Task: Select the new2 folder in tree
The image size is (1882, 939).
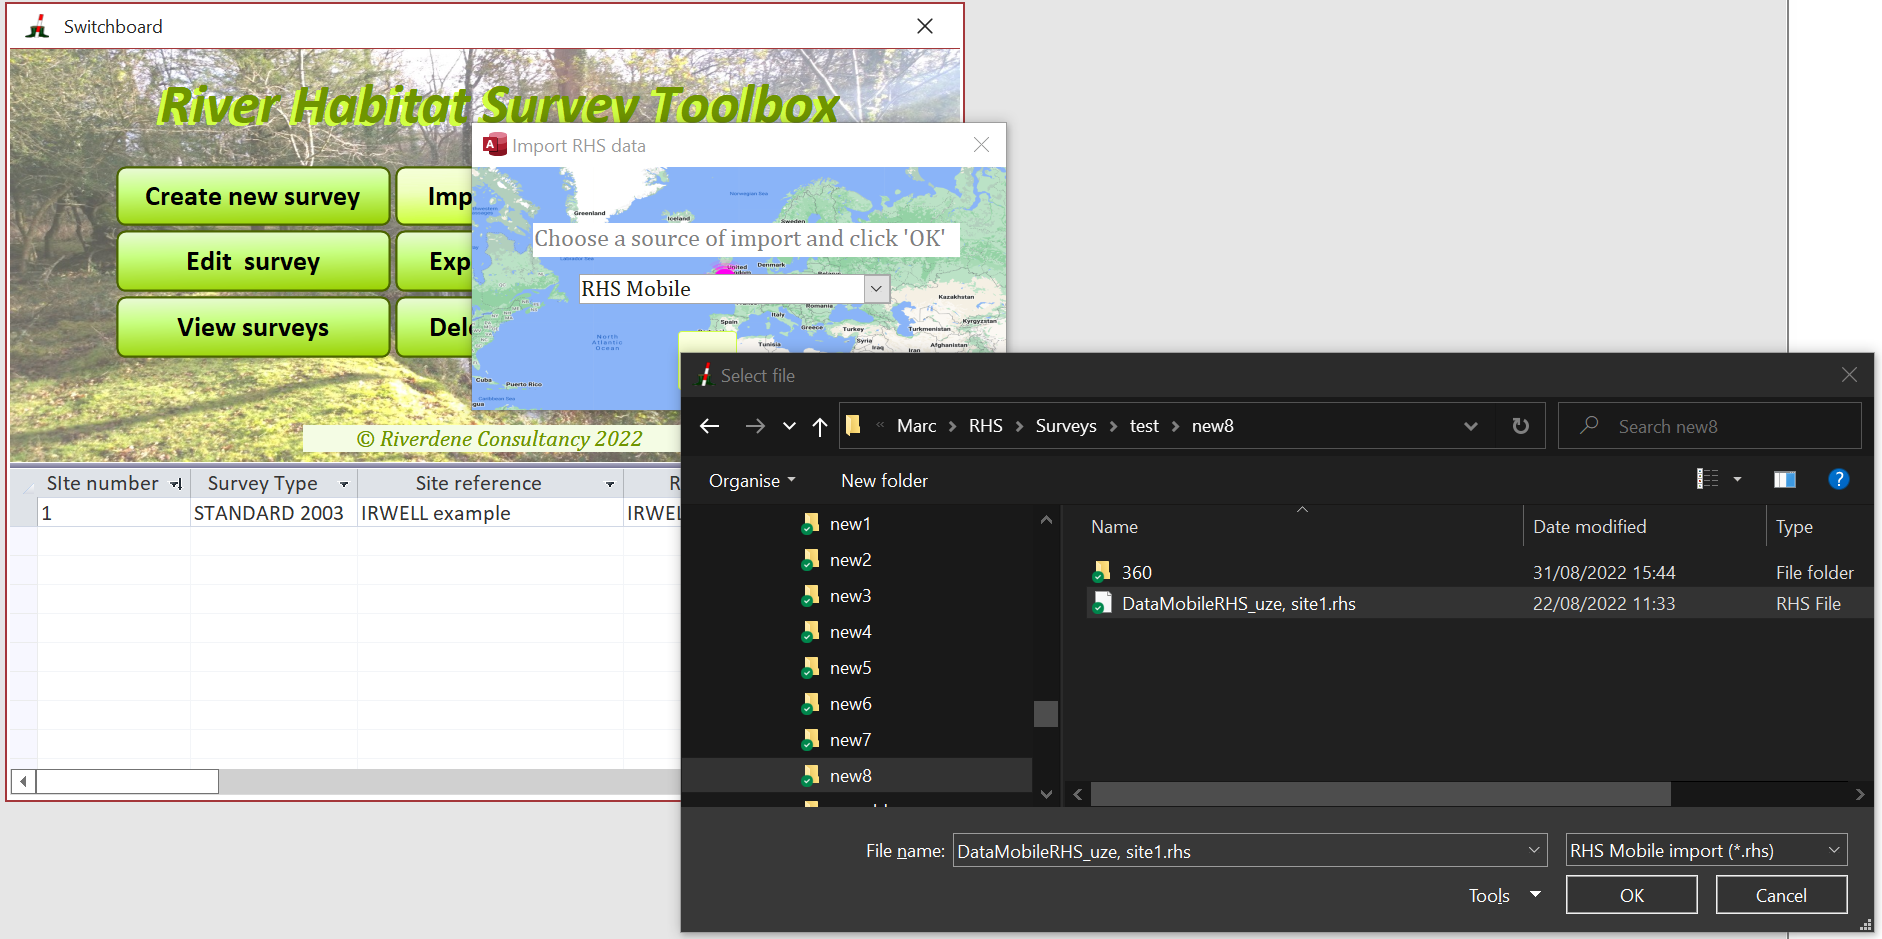Action: 850,560
